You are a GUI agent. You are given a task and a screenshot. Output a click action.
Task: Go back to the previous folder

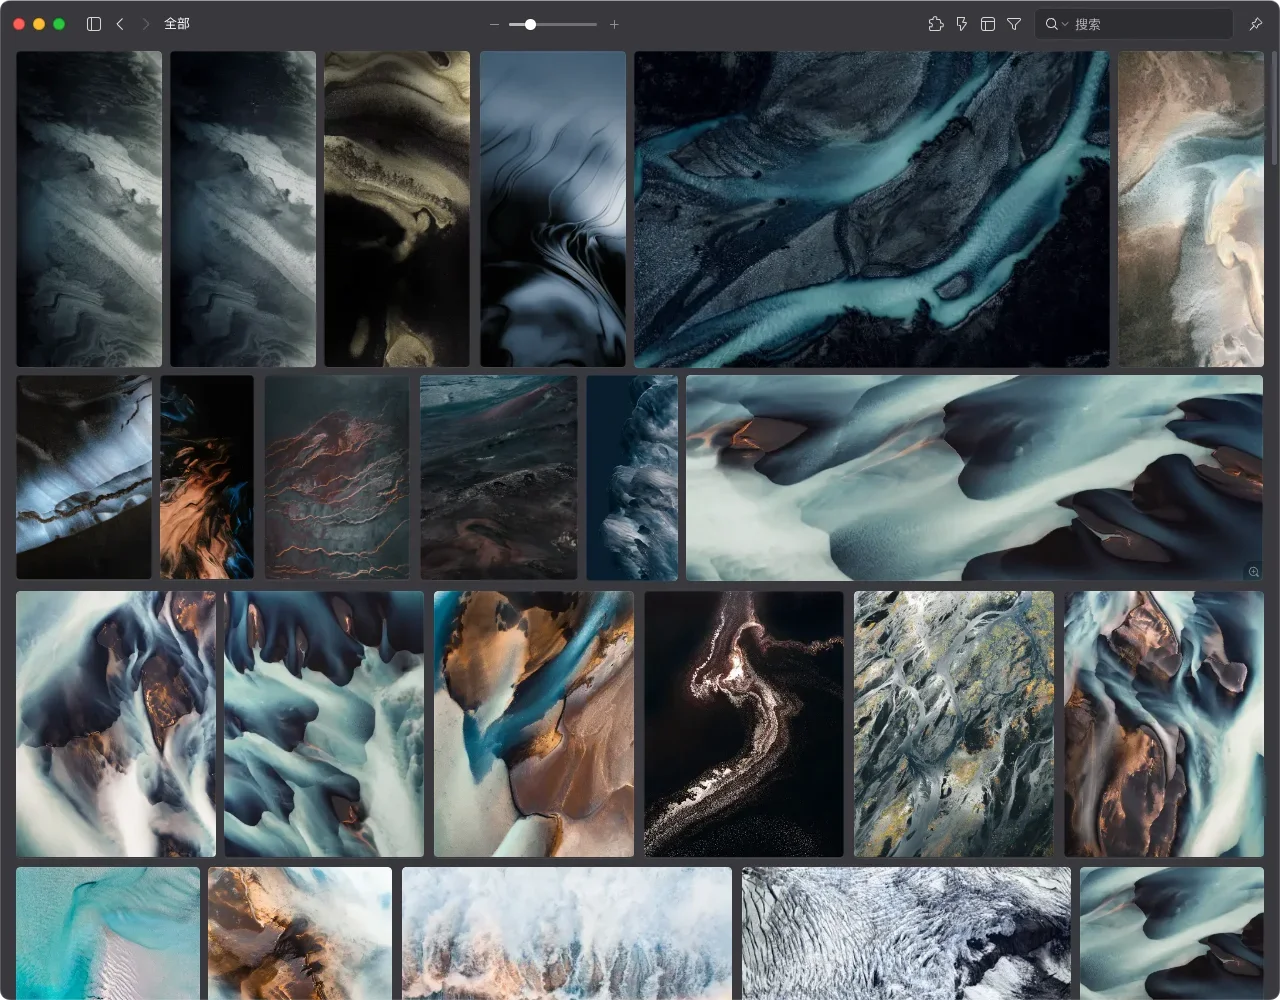(120, 24)
